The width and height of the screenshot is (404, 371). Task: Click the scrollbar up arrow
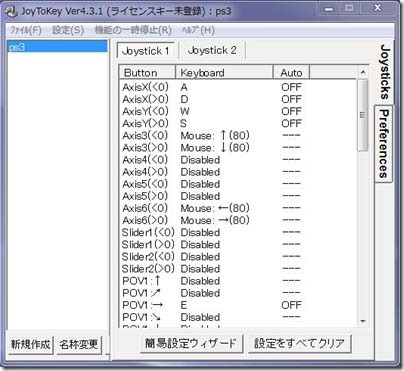(x=363, y=72)
